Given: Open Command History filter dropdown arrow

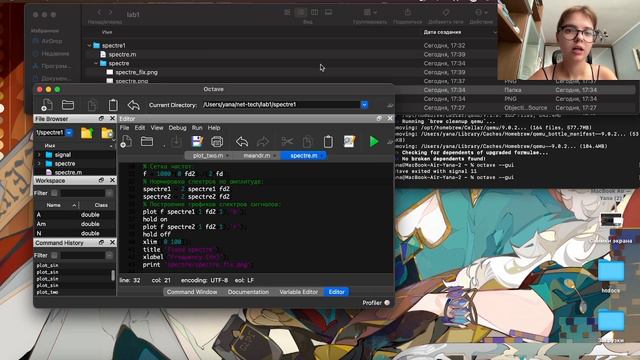Looking at the screenshot, I should point(109,256).
